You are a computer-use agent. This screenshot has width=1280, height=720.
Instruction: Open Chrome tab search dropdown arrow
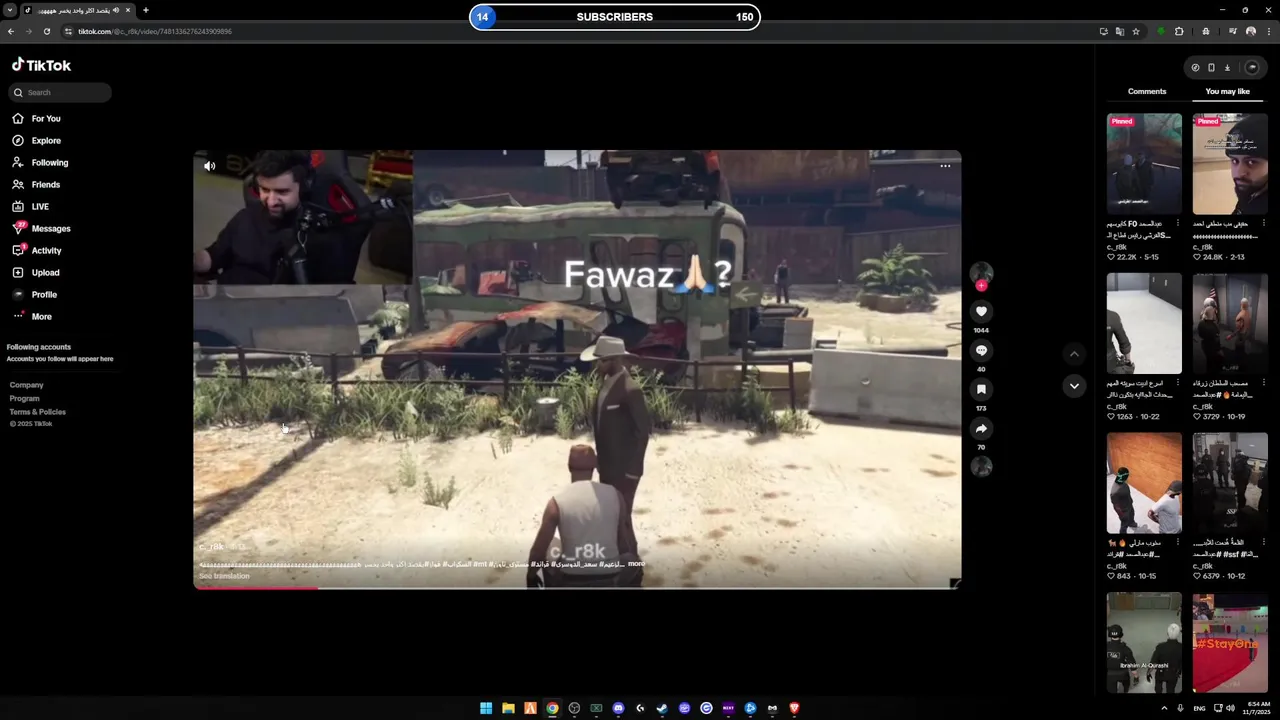[x=10, y=10]
